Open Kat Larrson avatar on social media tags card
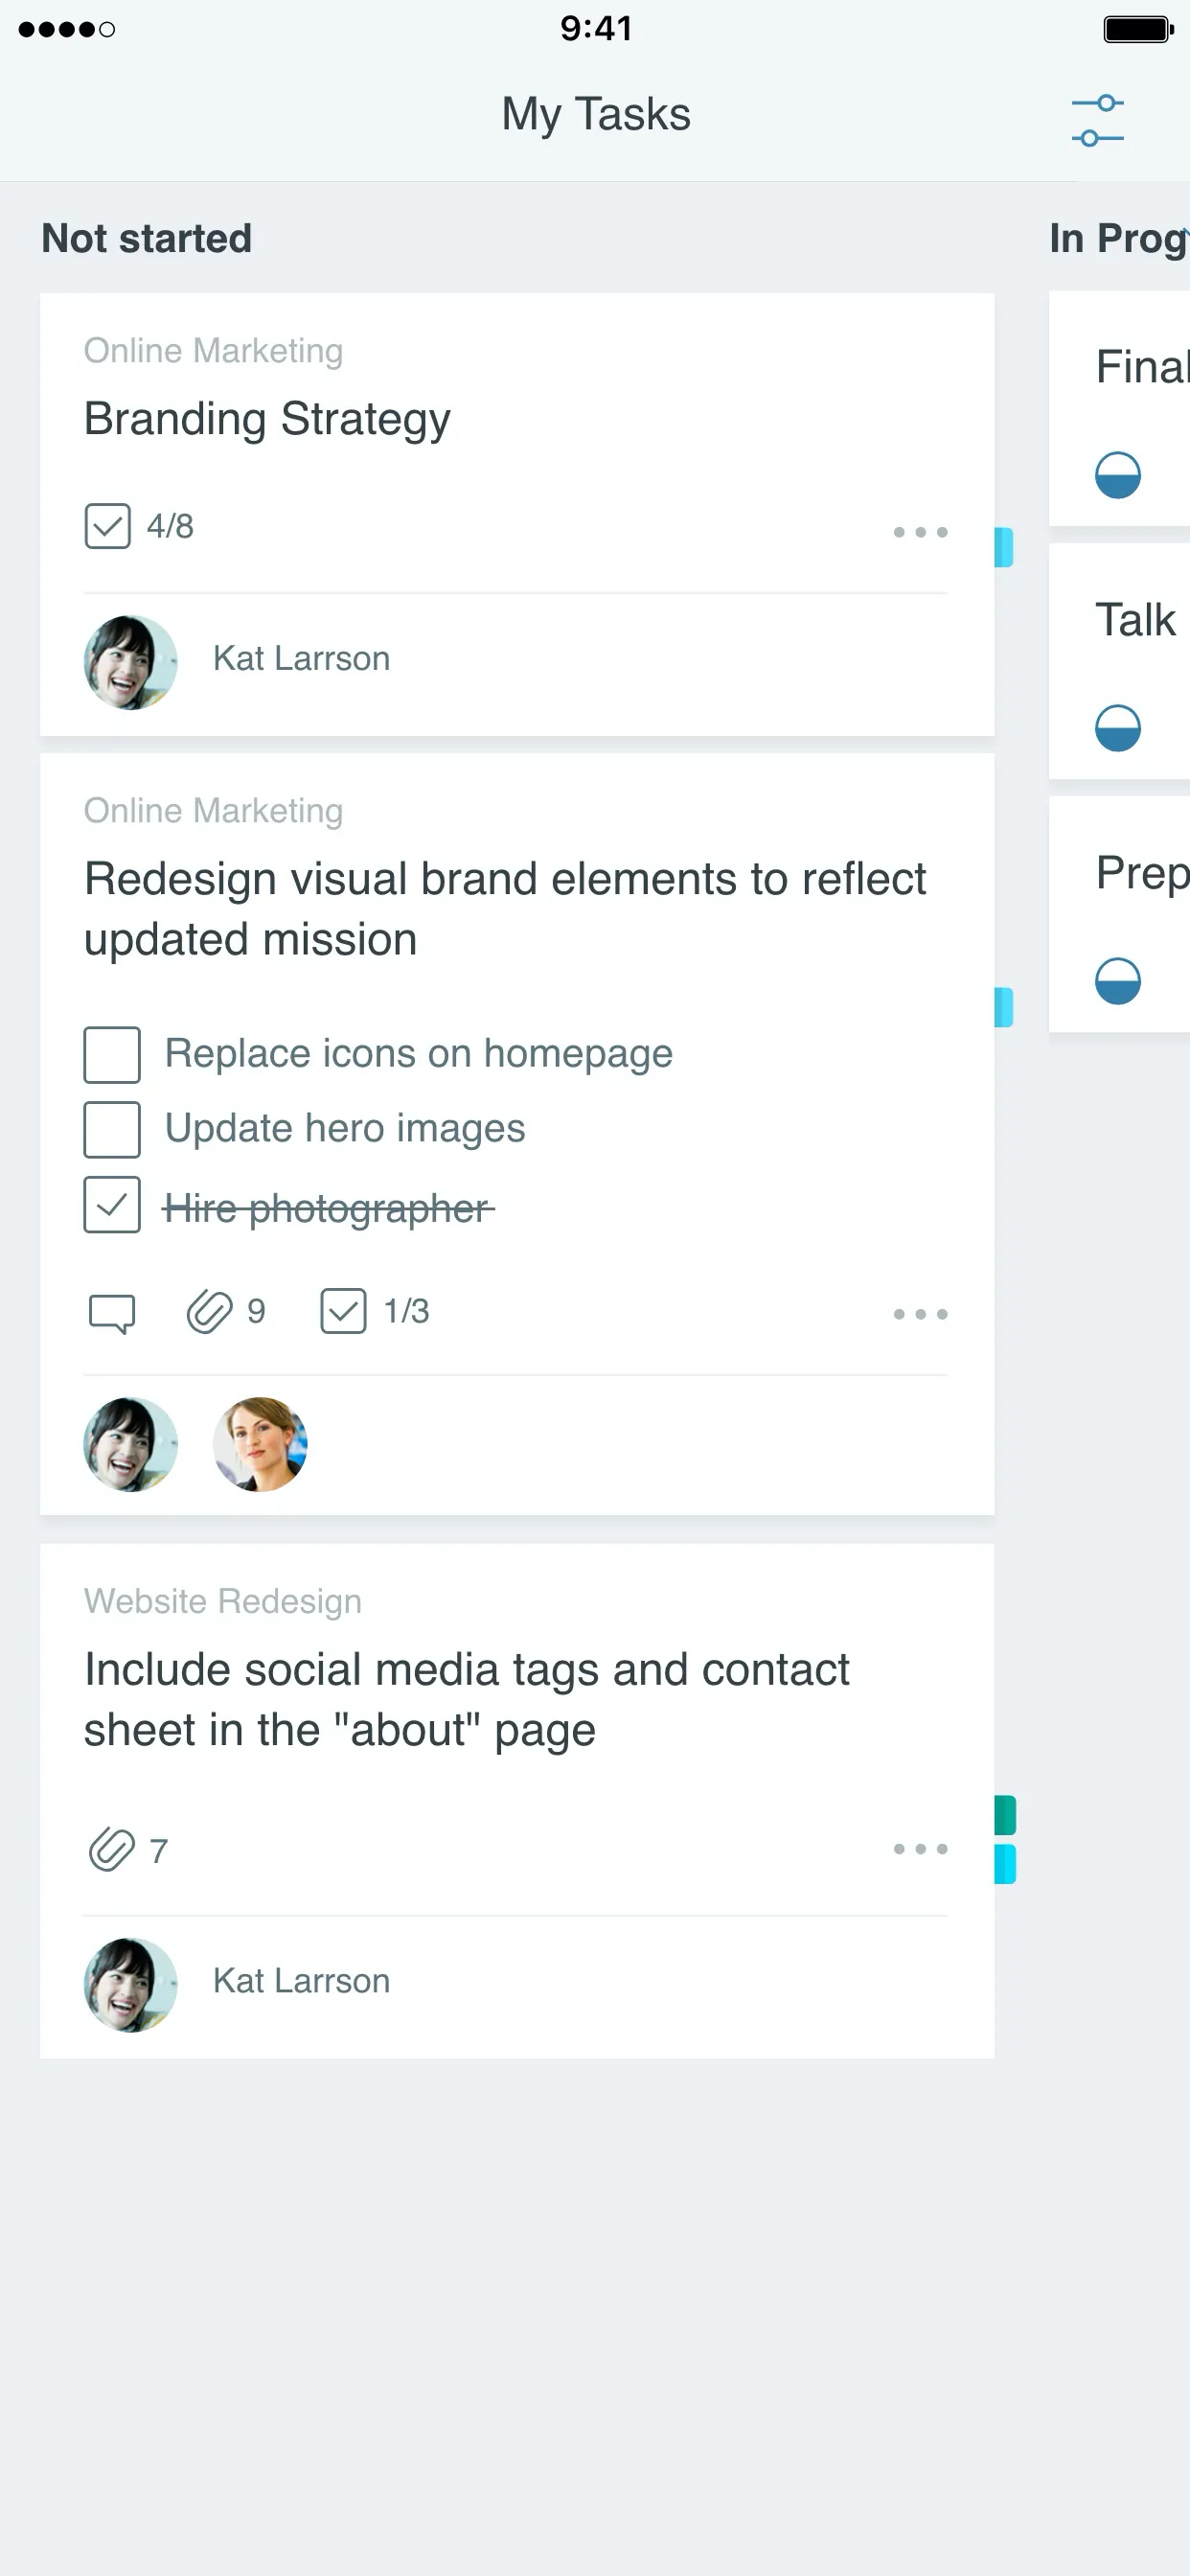Viewport: 1190px width, 2576px height. (131, 1985)
